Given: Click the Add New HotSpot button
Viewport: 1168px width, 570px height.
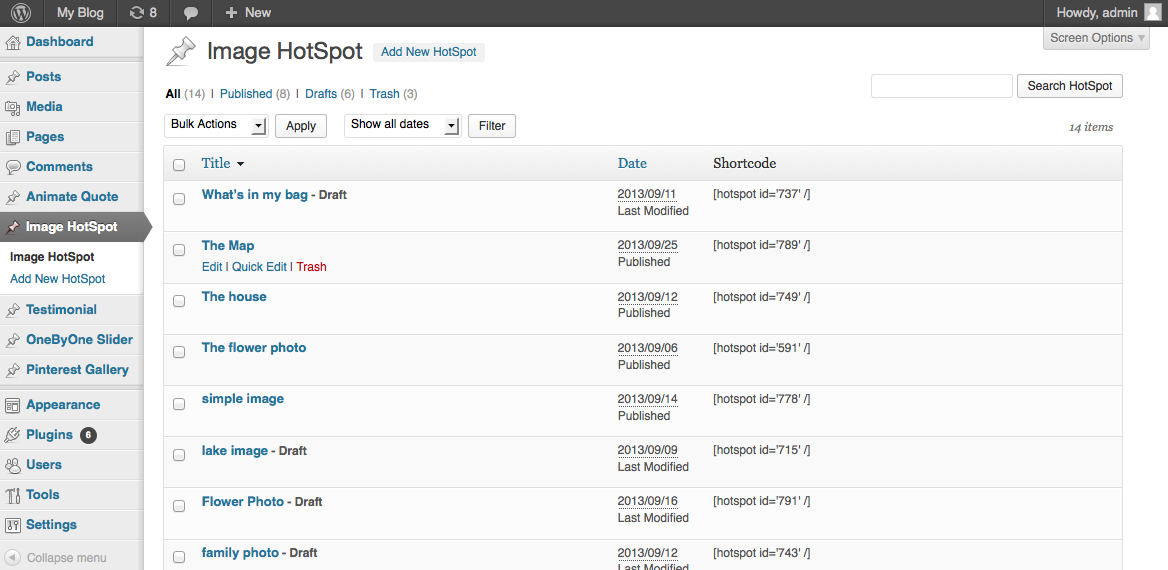Looking at the screenshot, I should click(428, 52).
